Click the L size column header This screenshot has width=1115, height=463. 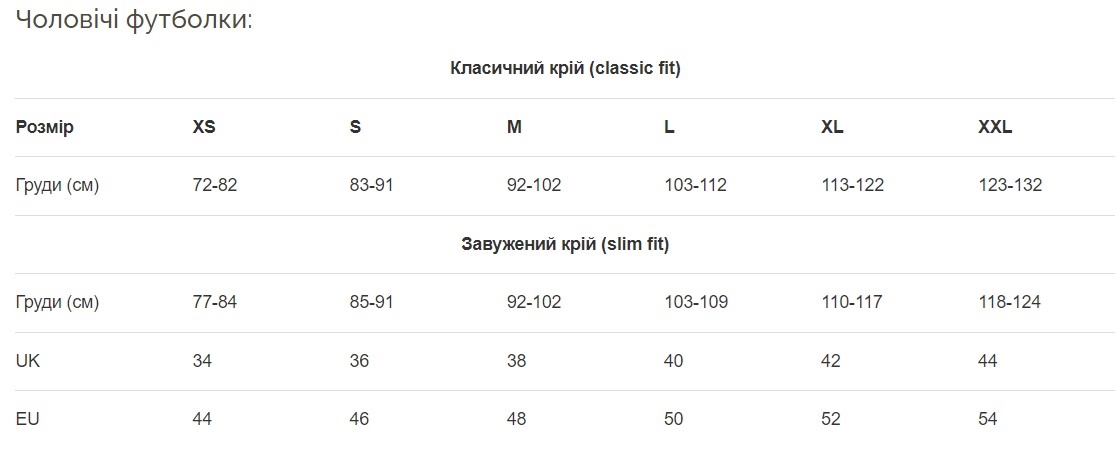pos(669,127)
